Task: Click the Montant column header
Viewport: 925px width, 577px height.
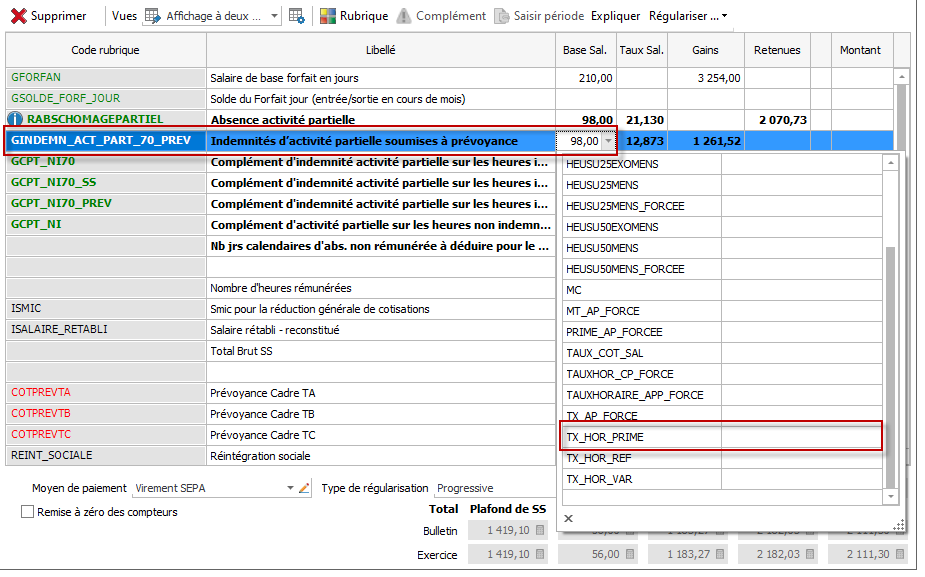Action: click(x=861, y=50)
